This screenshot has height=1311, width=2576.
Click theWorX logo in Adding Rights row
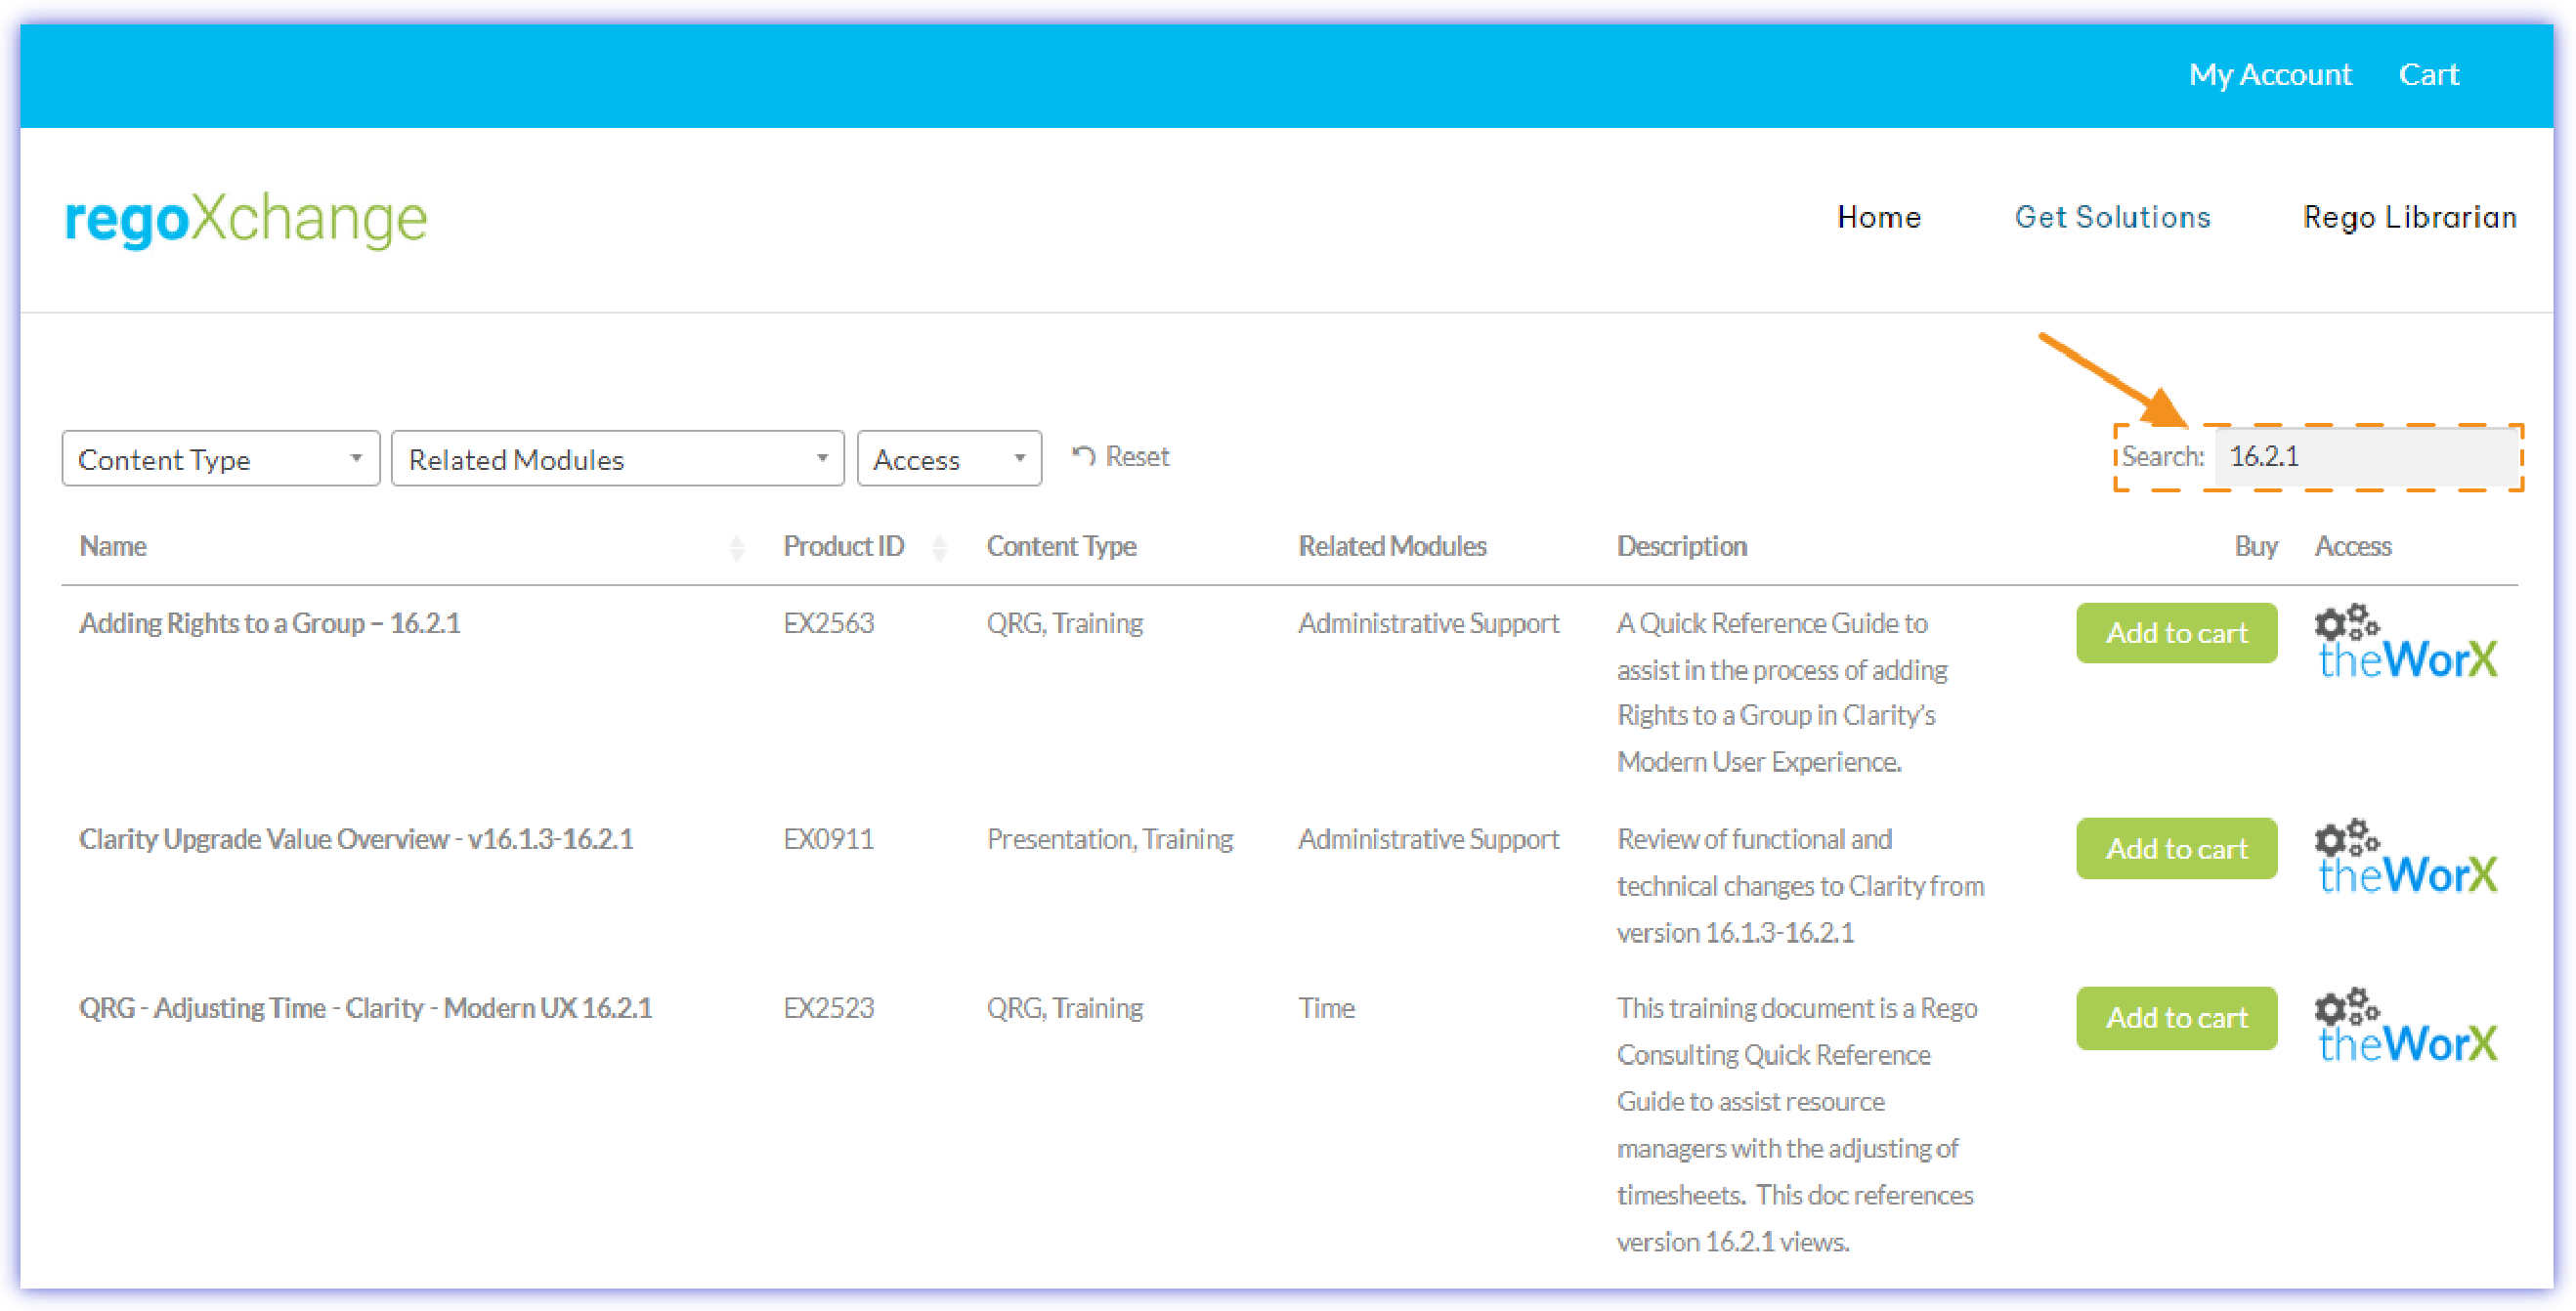(x=2406, y=642)
